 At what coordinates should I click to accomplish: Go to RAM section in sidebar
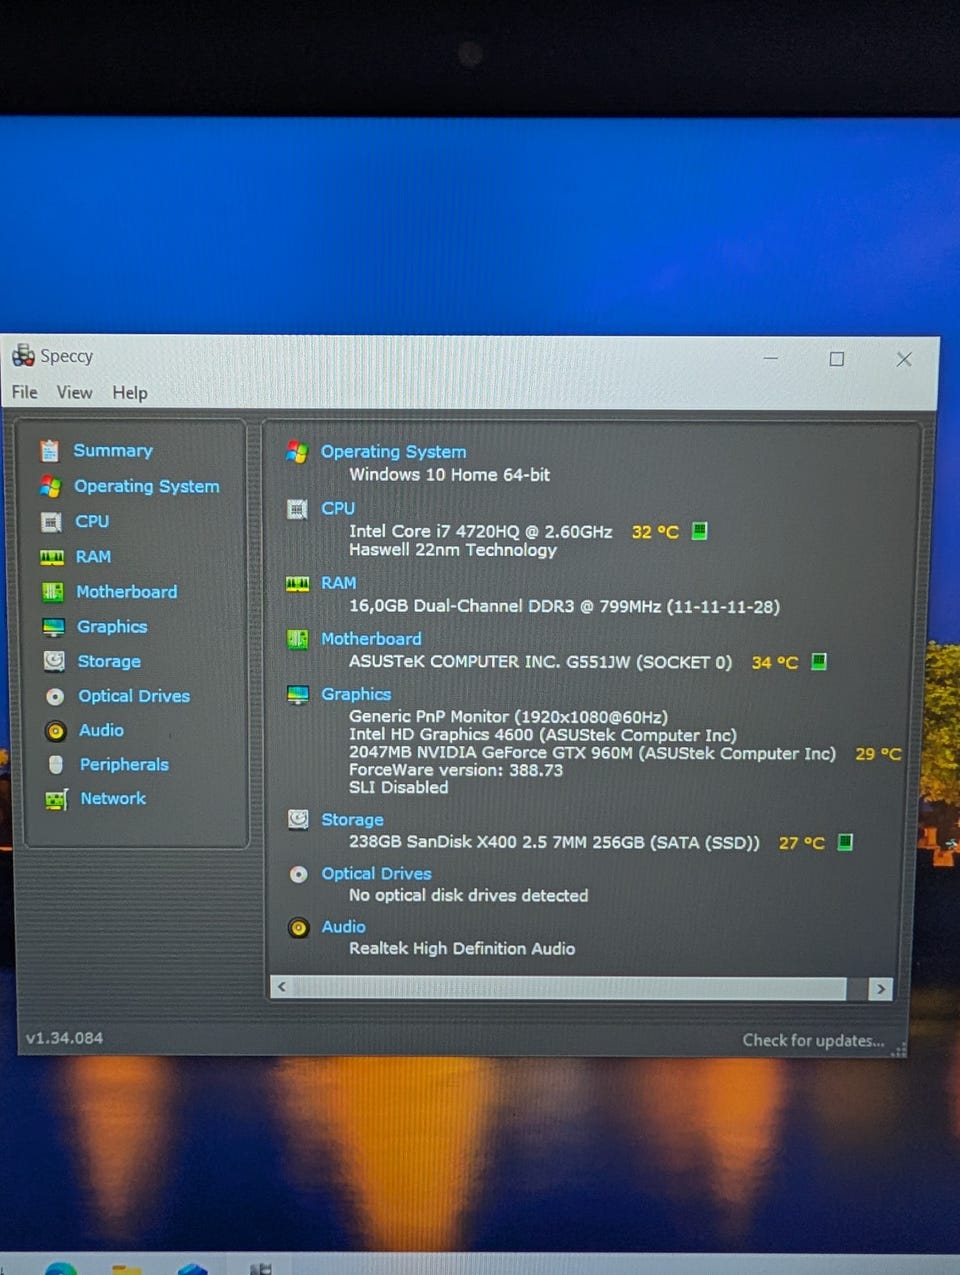pyautogui.click(x=93, y=557)
